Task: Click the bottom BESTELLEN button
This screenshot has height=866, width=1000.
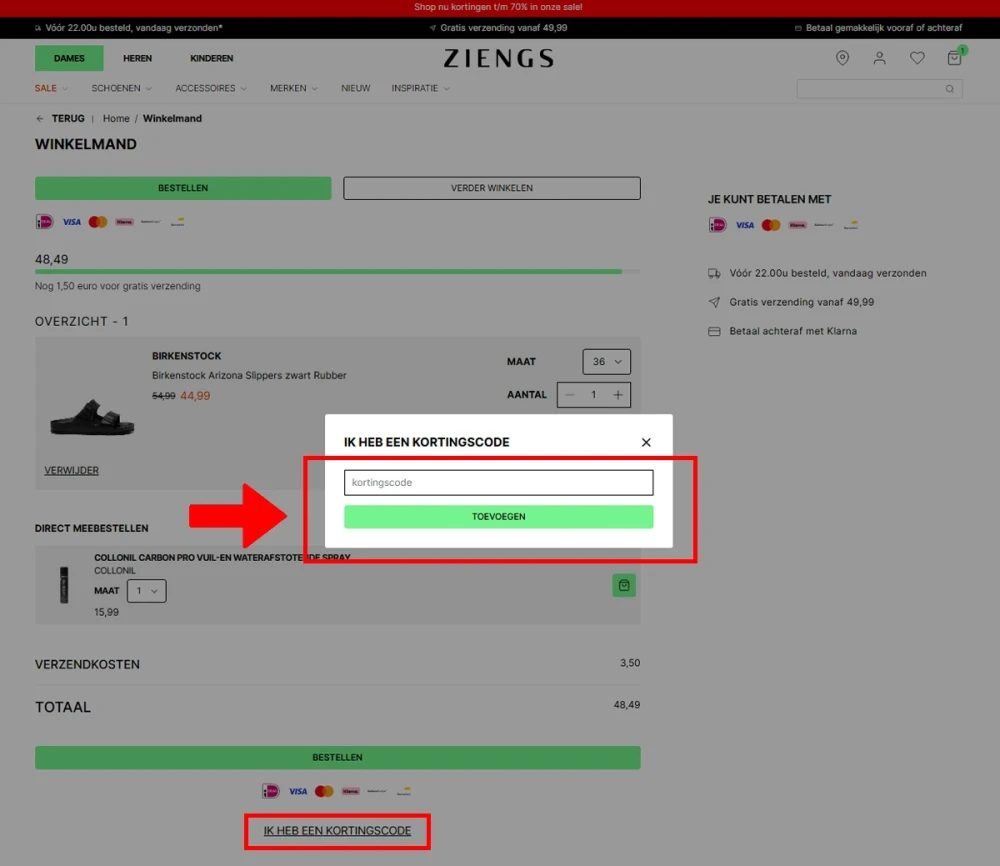Action: coord(337,758)
